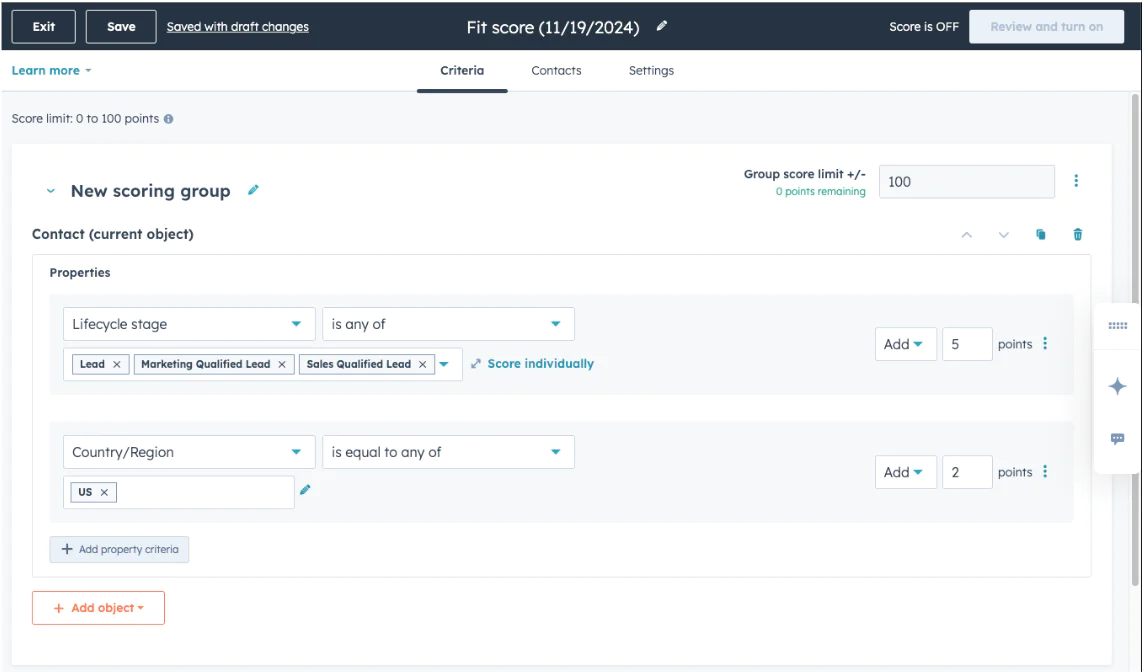Open the Lifecycle stage property dropdown

pyautogui.click(x=188, y=323)
